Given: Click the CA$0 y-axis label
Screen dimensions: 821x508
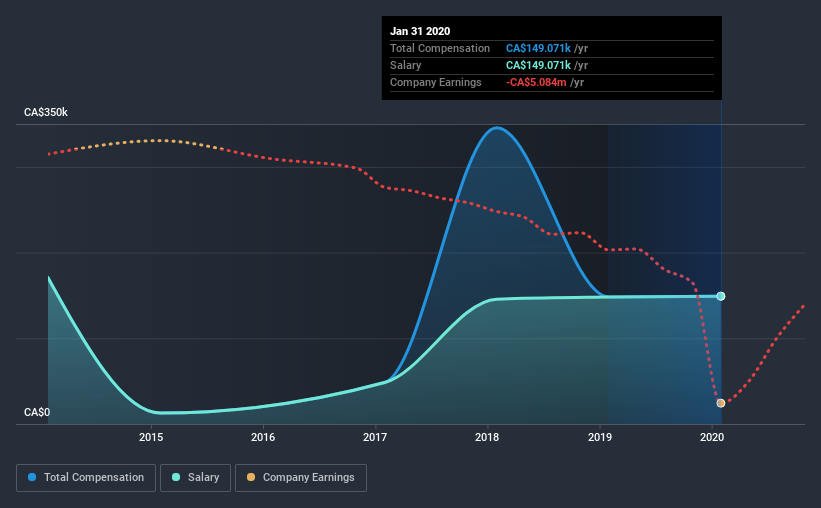Looking at the screenshot, I should pyautogui.click(x=37, y=412).
